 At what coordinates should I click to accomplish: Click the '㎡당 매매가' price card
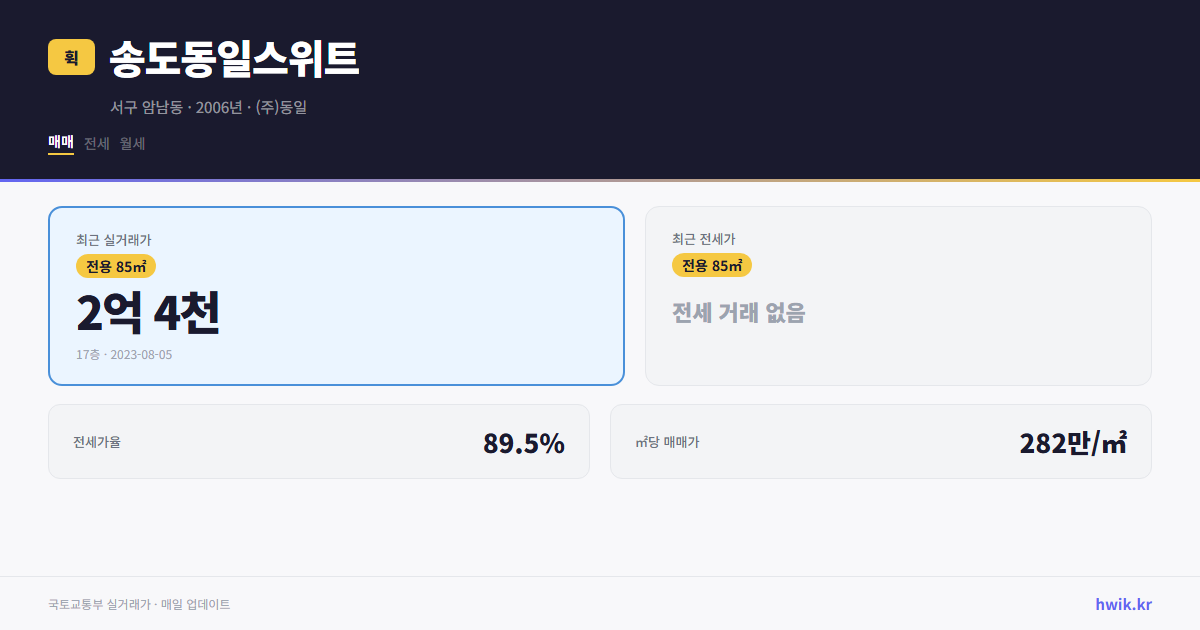pyautogui.click(x=880, y=441)
